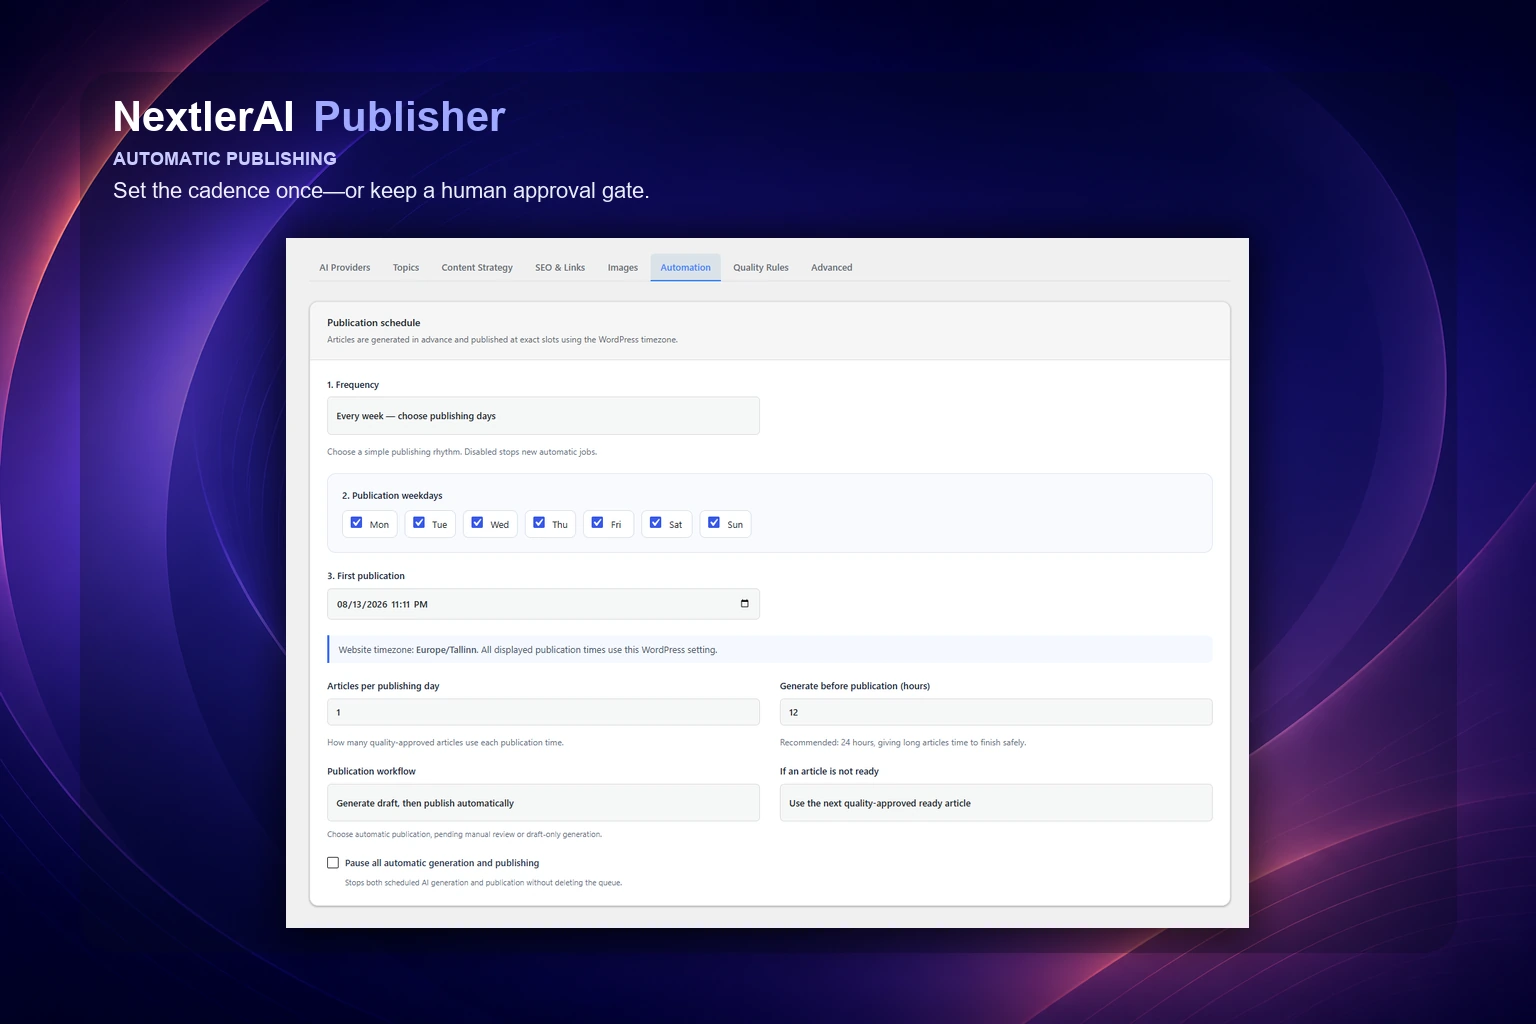Click the '1. Frequency' label
The height and width of the screenshot is (1024, 1536).
[x=353, y=385]
